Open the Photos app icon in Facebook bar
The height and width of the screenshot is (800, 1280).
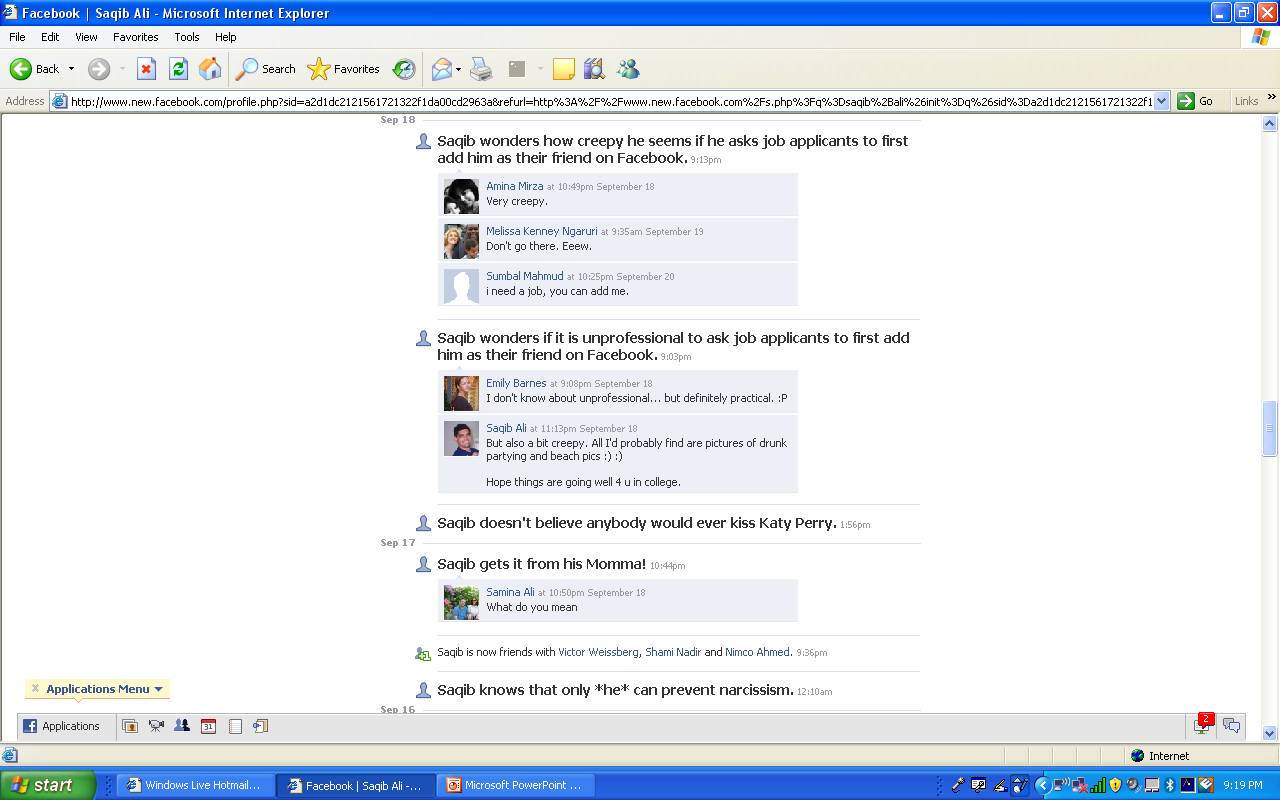point(130,726)
